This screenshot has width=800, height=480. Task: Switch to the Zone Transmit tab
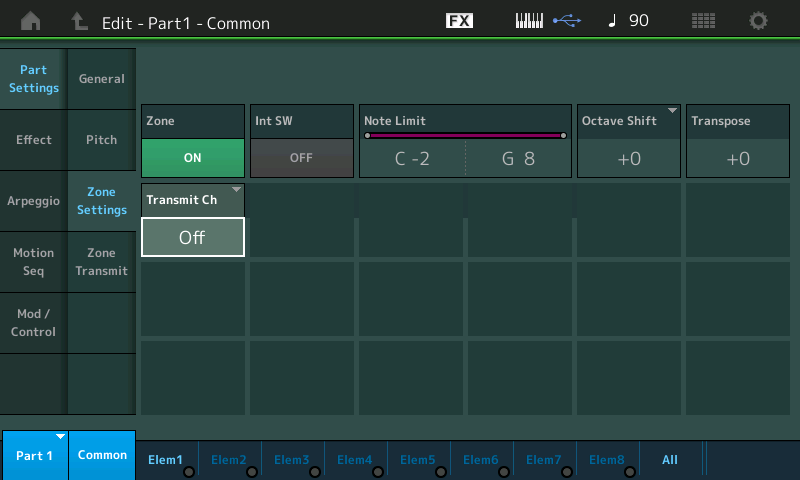click(101, 262)
